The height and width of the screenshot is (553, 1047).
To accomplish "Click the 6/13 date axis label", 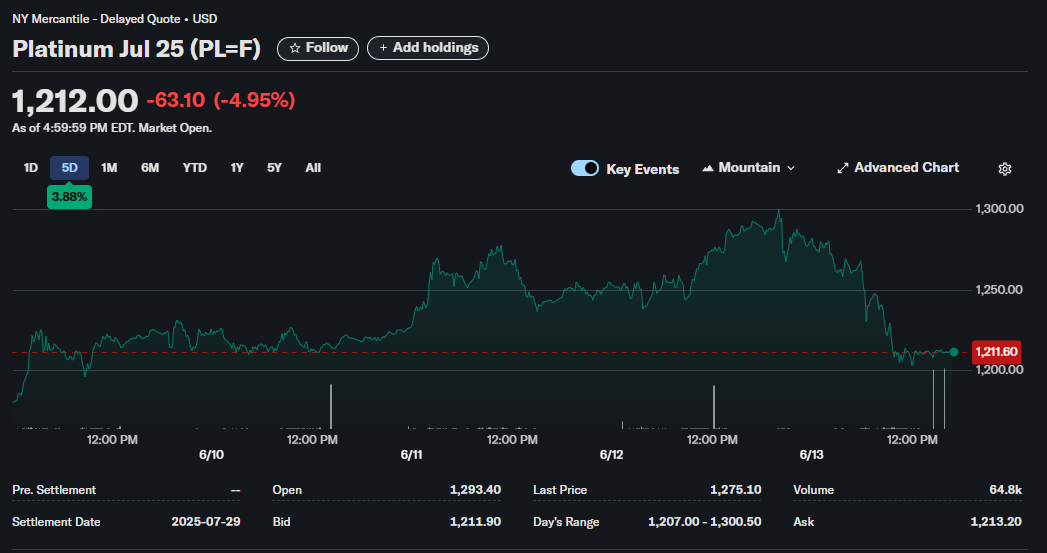I will point(812,455).
